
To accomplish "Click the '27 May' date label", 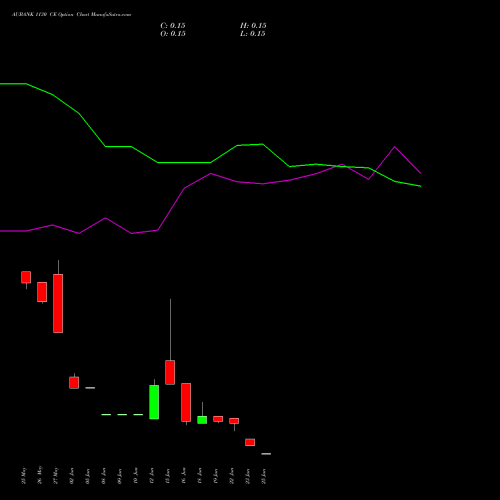I will [55, 475].
